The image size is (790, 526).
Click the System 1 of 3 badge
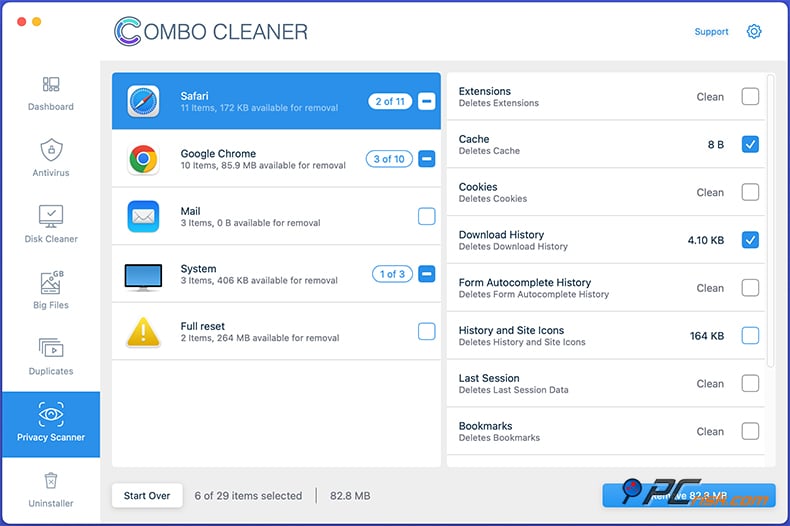[392, 274]
